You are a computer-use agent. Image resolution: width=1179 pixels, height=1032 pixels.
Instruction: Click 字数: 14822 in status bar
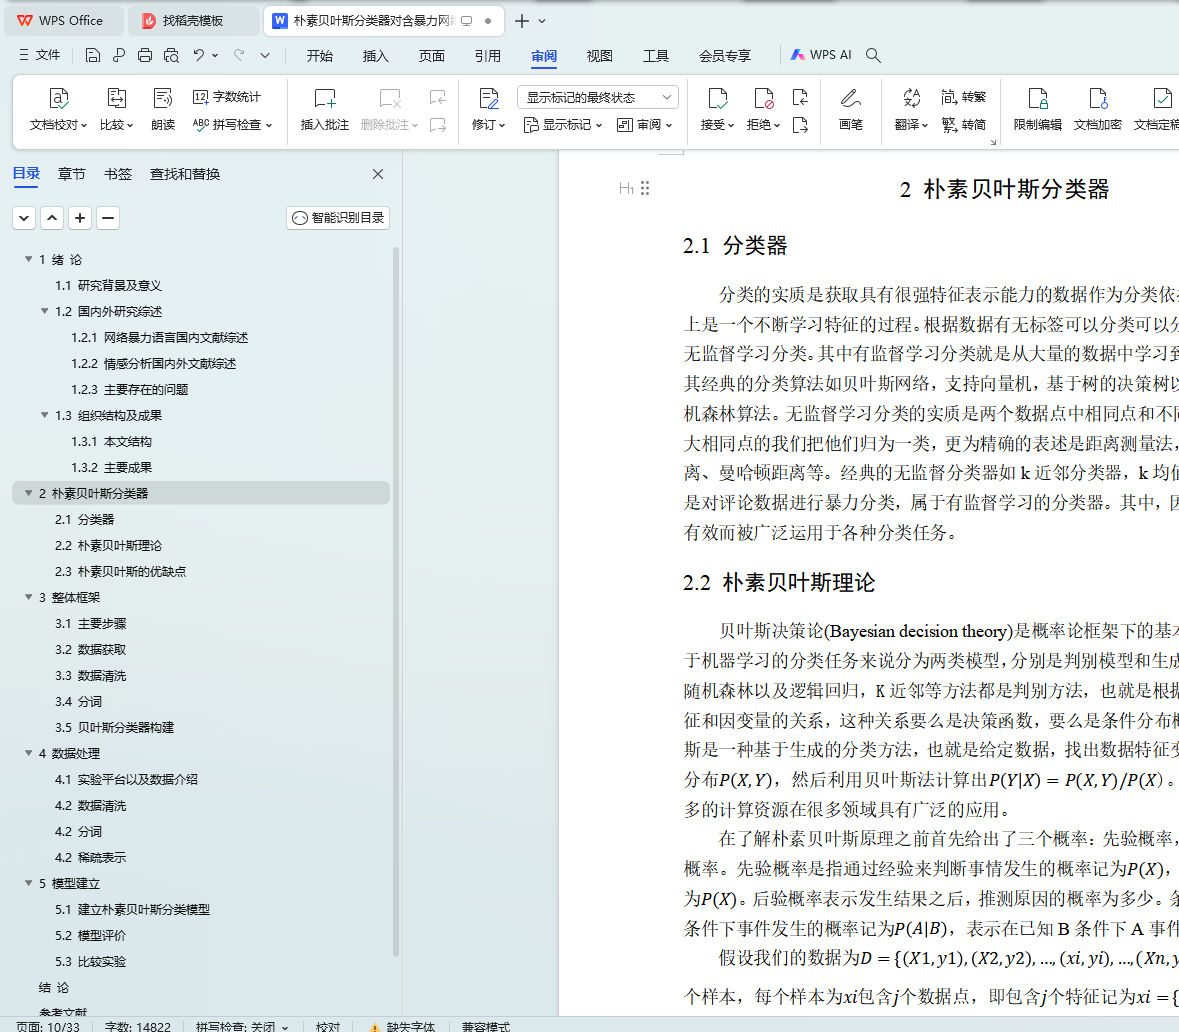pyautogui.click(x=138, y=1026)
